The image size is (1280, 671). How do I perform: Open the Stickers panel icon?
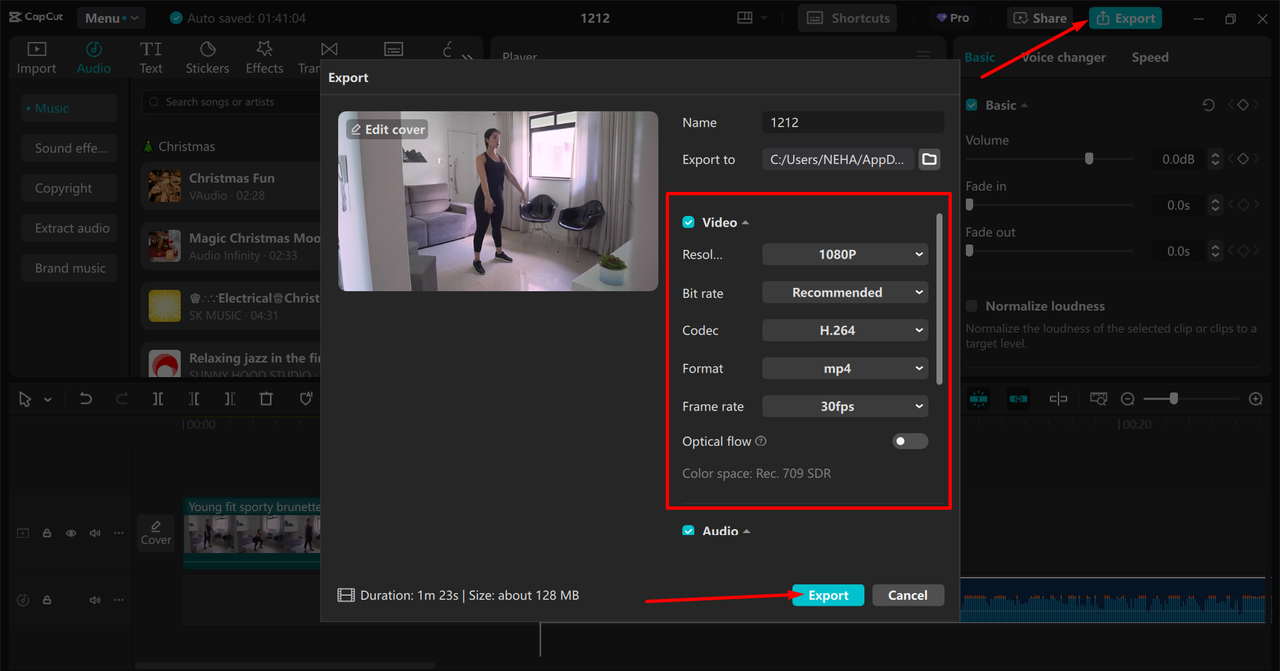[207, 57]
